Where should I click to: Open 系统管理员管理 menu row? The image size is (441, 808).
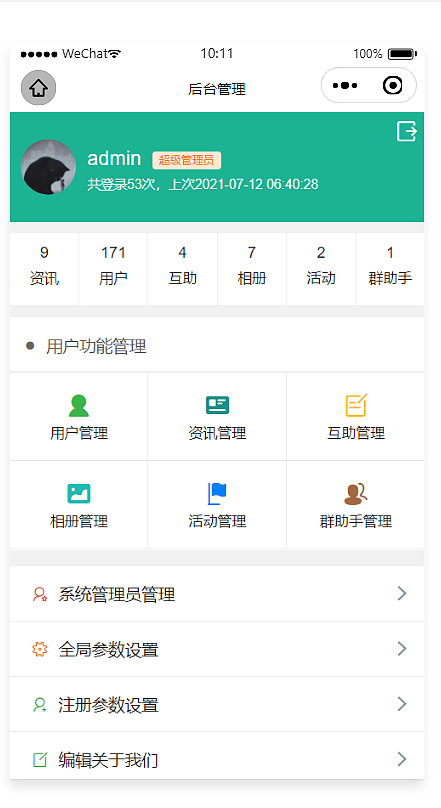pyautogui.click(x=217, y=594)
